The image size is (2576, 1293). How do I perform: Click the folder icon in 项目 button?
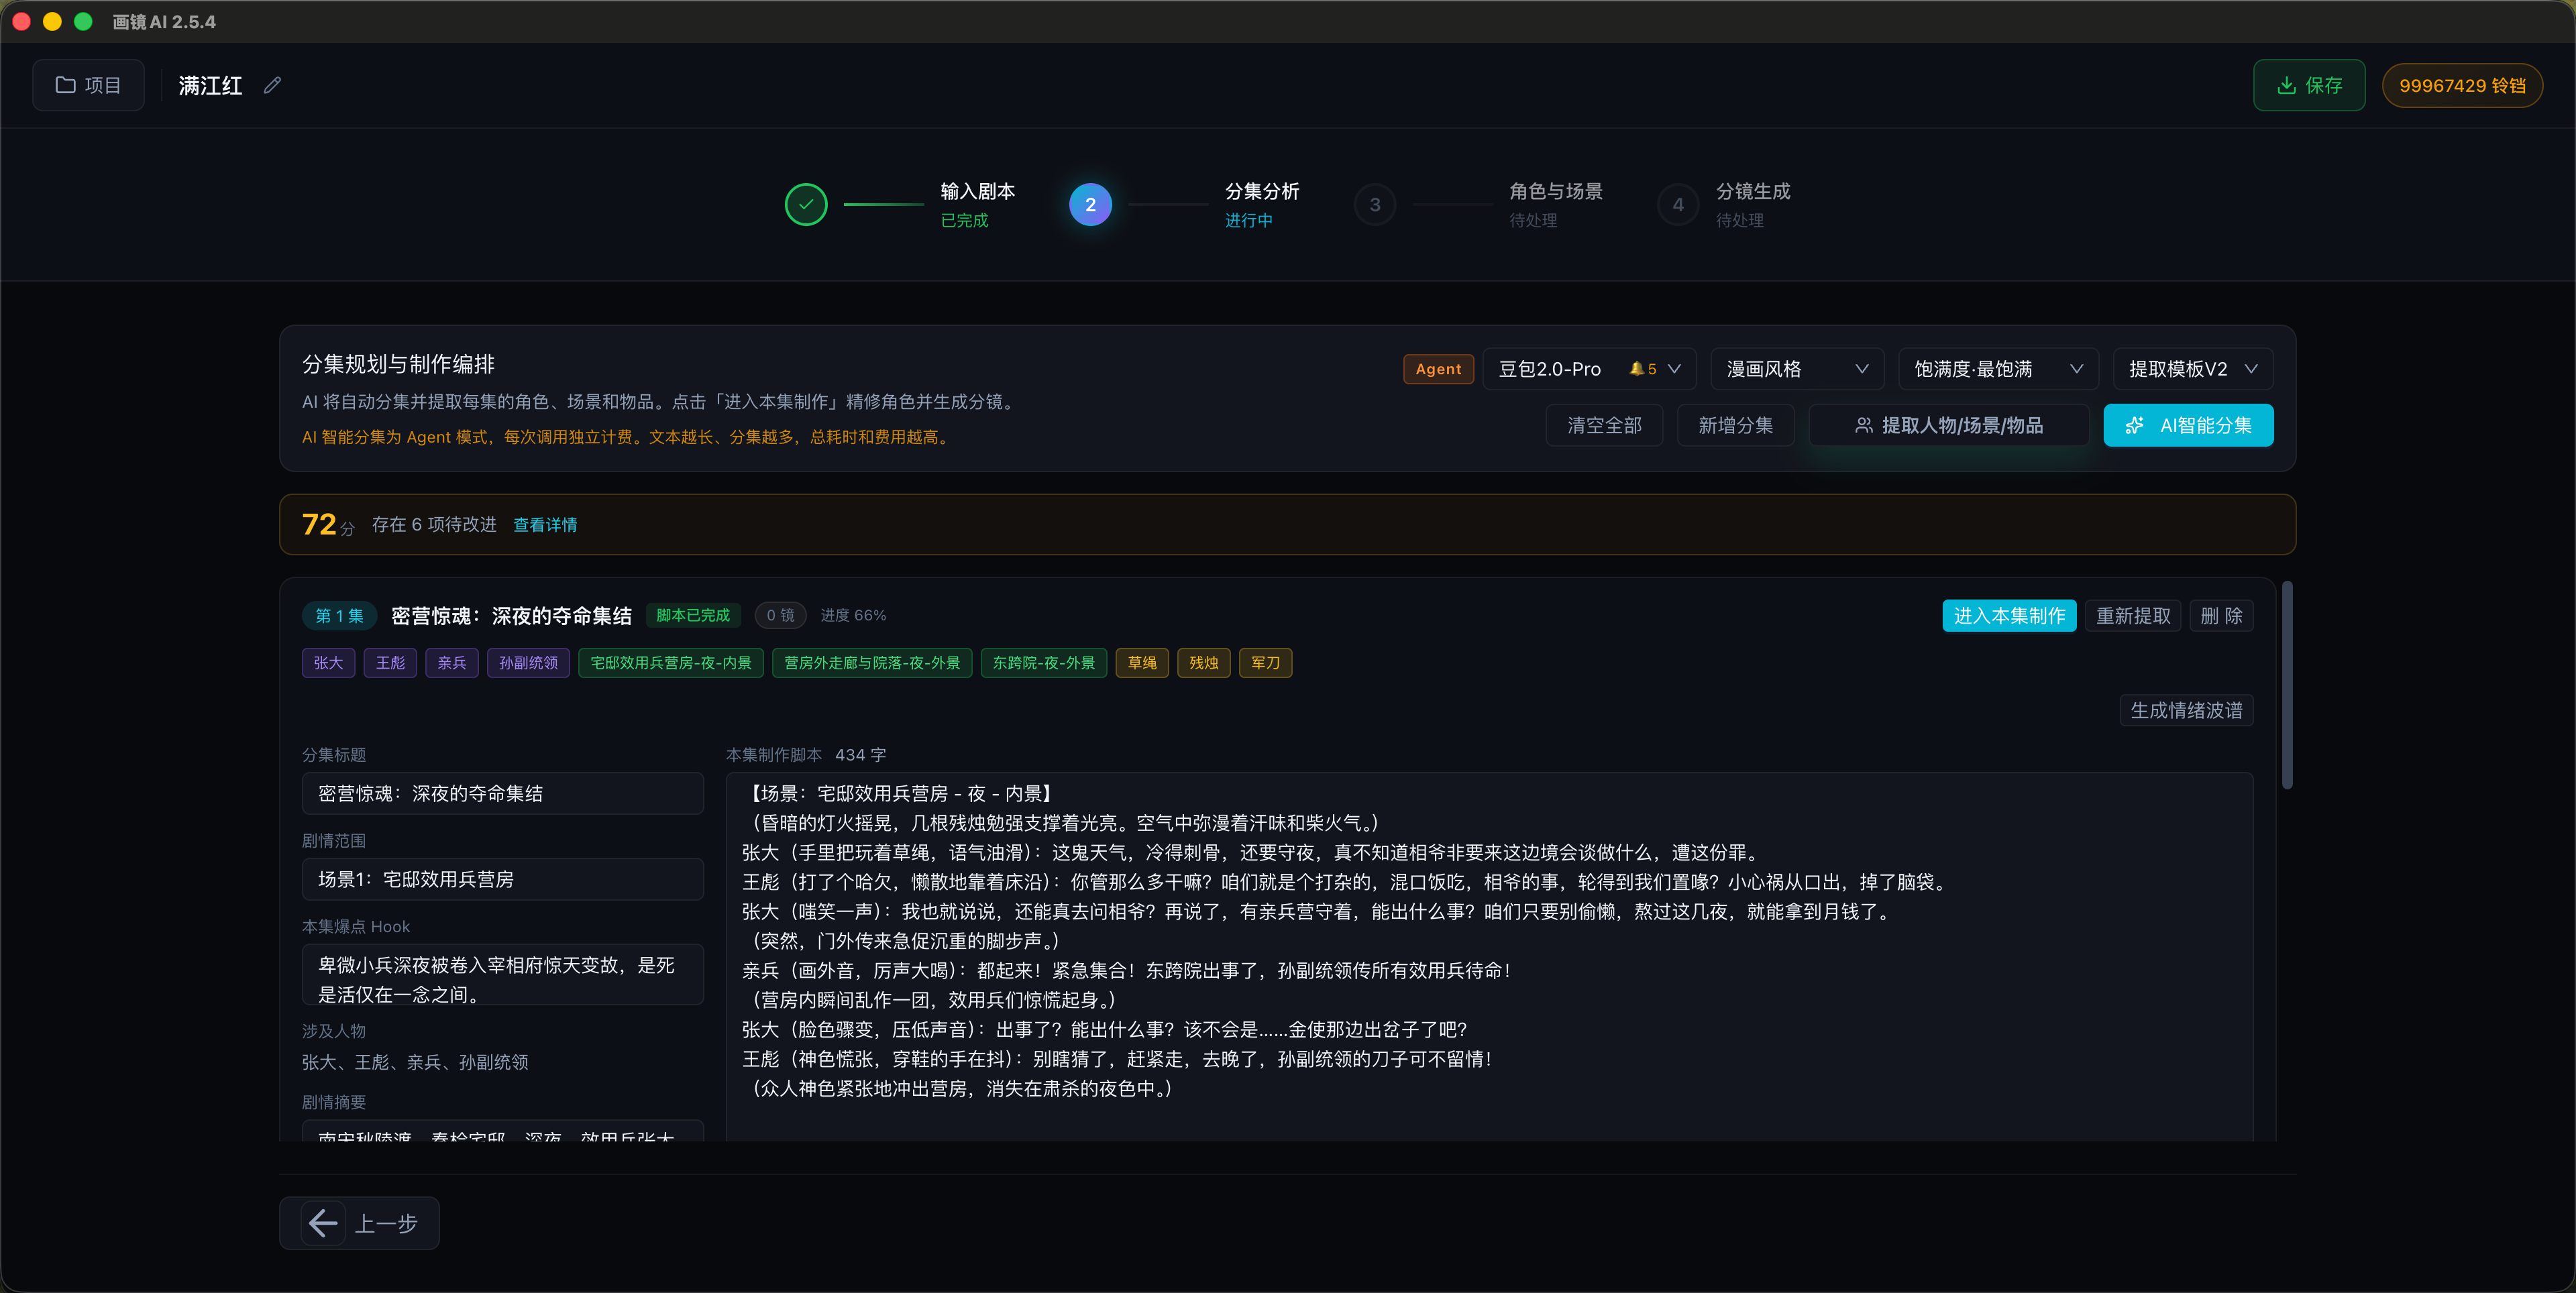coord(65,85)
